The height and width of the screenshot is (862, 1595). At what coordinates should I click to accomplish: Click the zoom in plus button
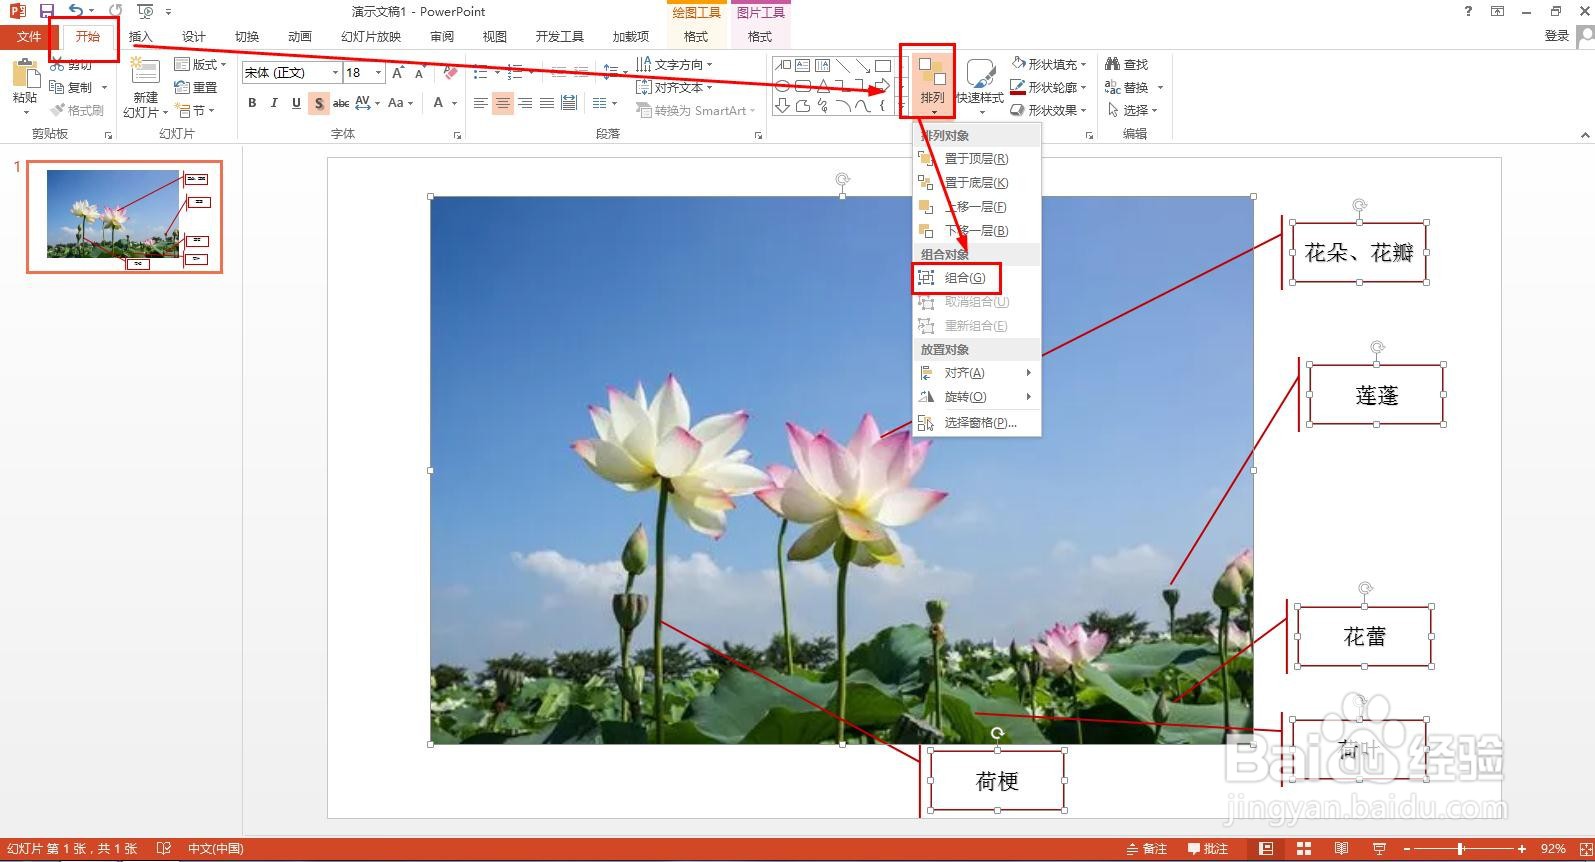(1522, 849)
